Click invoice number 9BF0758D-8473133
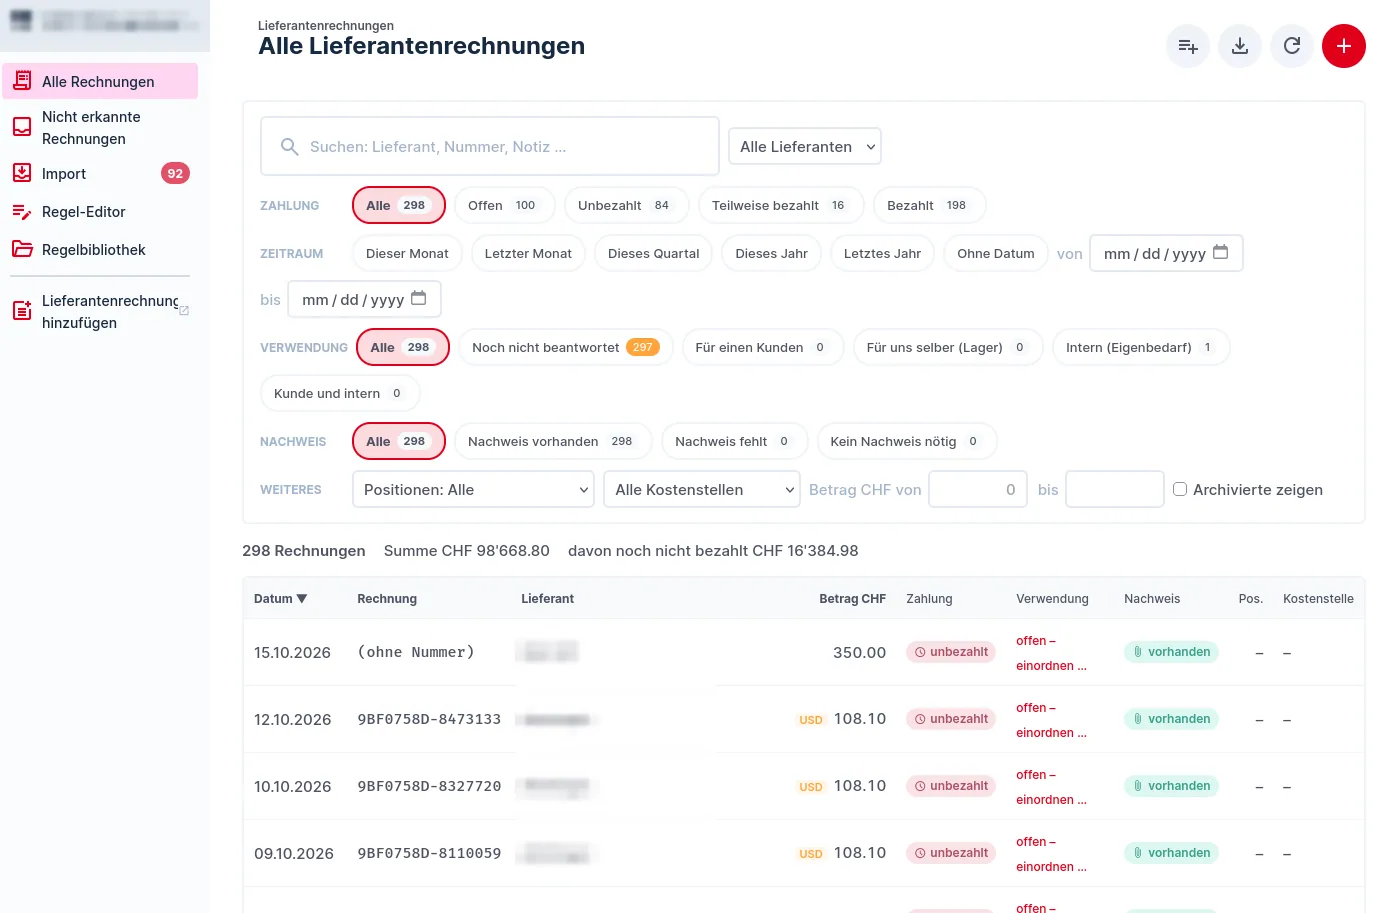The width and height of the screenshot is (1396, 913). coord(429,719)
